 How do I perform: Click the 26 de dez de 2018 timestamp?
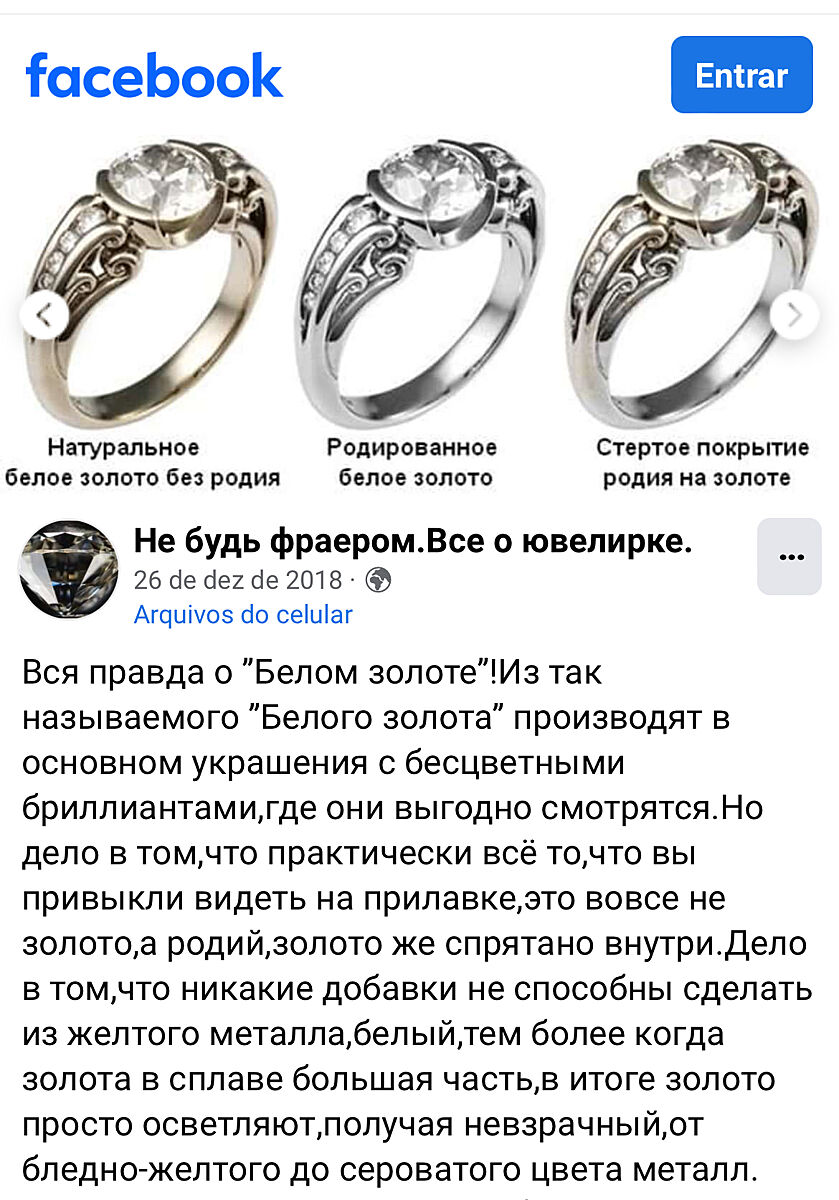[238, 579]
